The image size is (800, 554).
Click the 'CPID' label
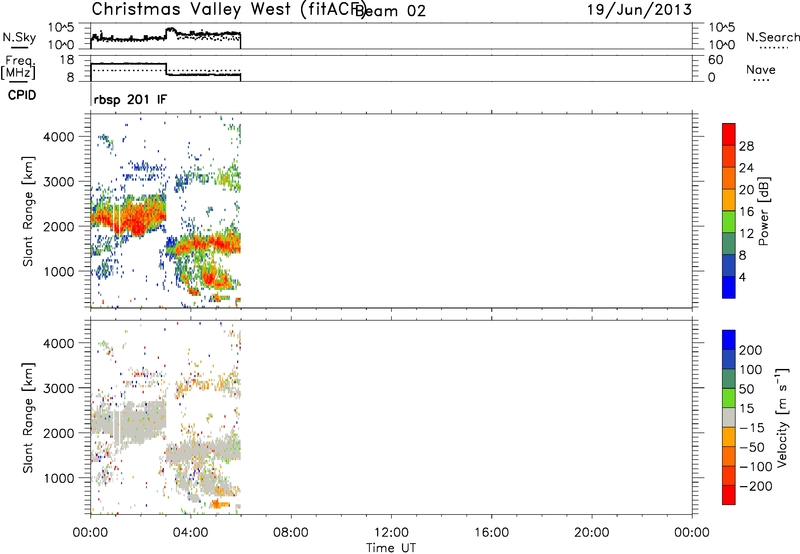pyautogui.click(x=21, y=95)
